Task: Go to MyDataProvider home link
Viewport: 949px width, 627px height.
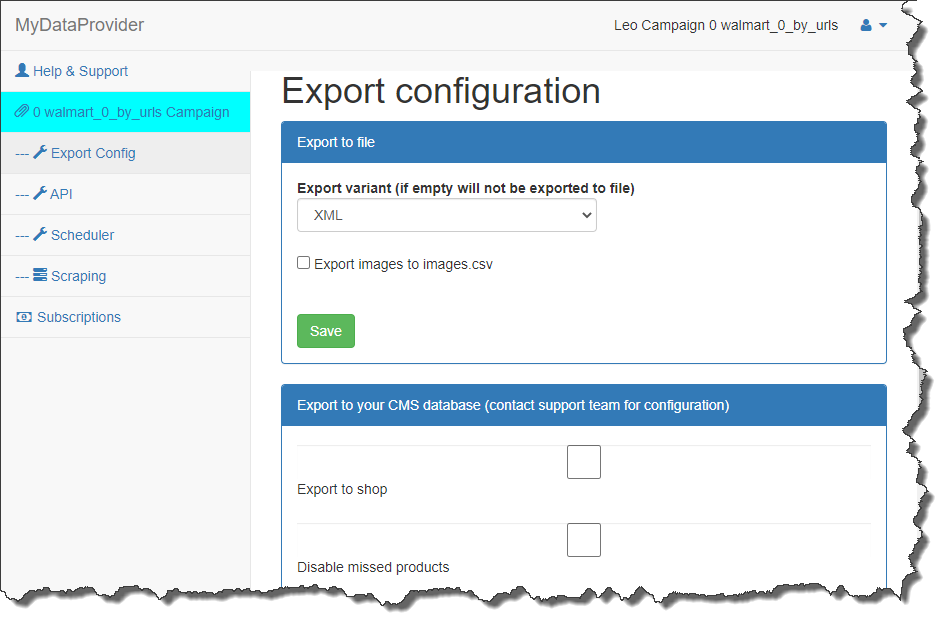Action: pyautogui.click(x=79, y=25)
